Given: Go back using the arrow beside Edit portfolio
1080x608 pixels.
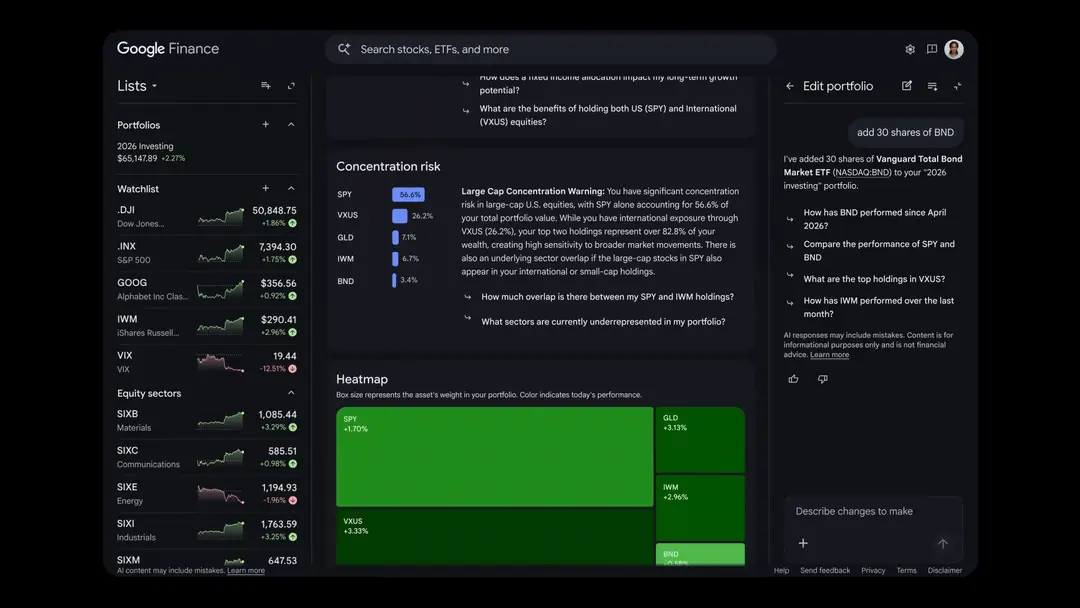Looking at the screenshot, I should pyautogui.click(x=790, y=86).
